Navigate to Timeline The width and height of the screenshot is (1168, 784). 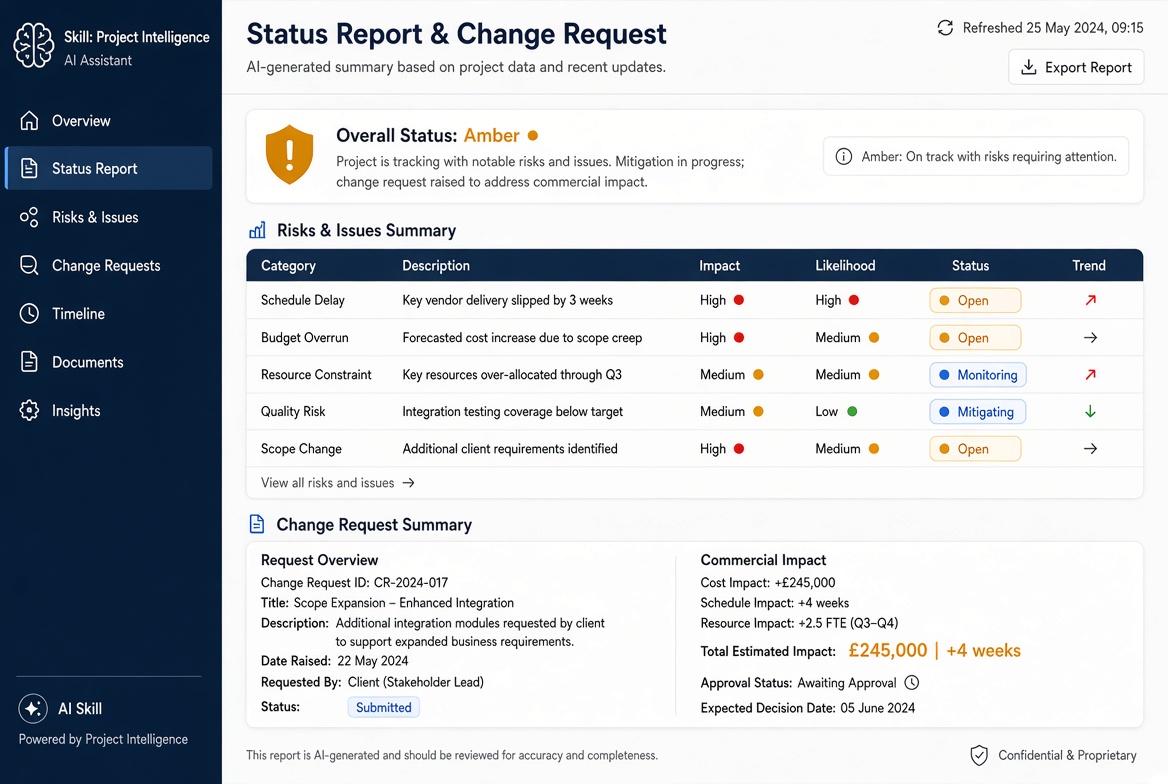109,314
